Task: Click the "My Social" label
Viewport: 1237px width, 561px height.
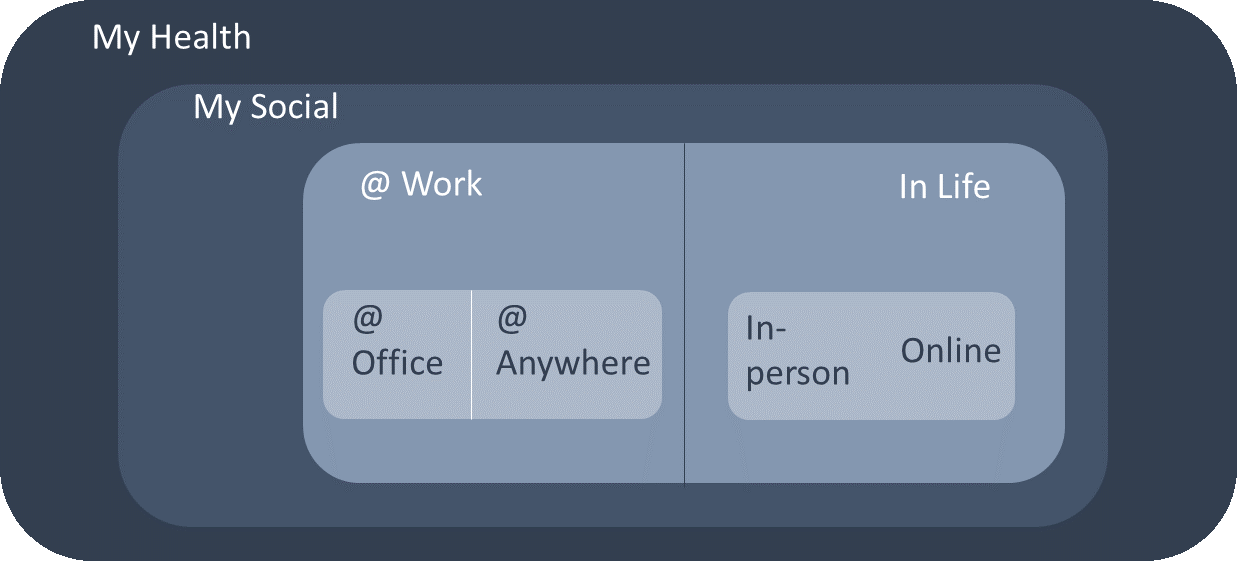Action: click(x=265, y=106)
